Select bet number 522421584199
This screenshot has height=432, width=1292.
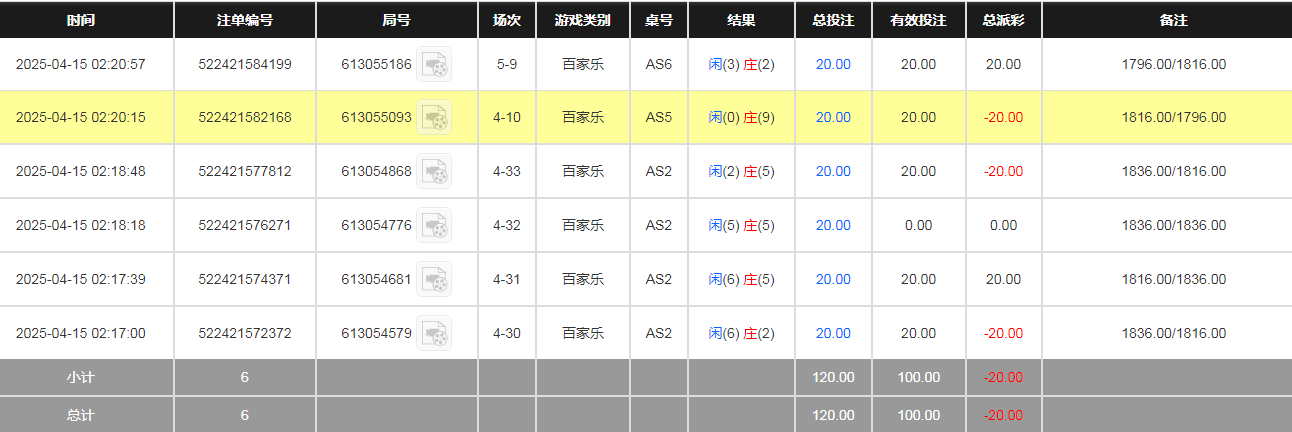[x=245, y=65]
